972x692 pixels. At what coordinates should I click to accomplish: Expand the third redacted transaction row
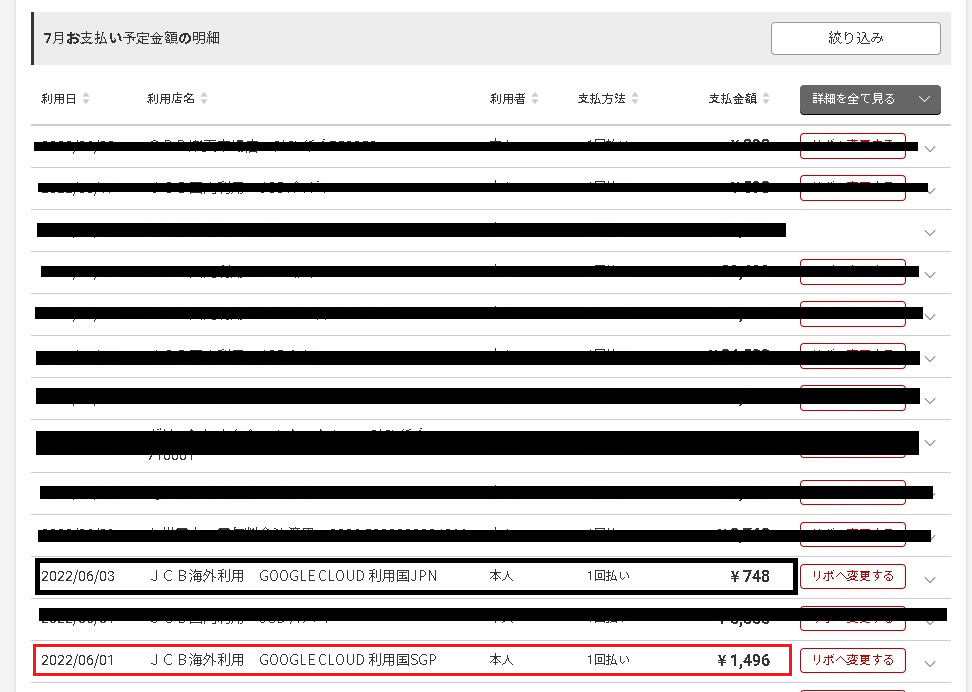(x=930, y=231)
